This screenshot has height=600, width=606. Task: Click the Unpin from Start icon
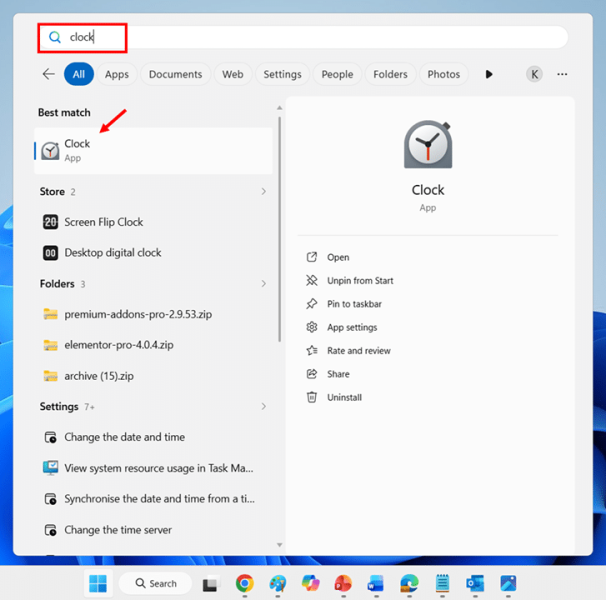pos(312,280)
